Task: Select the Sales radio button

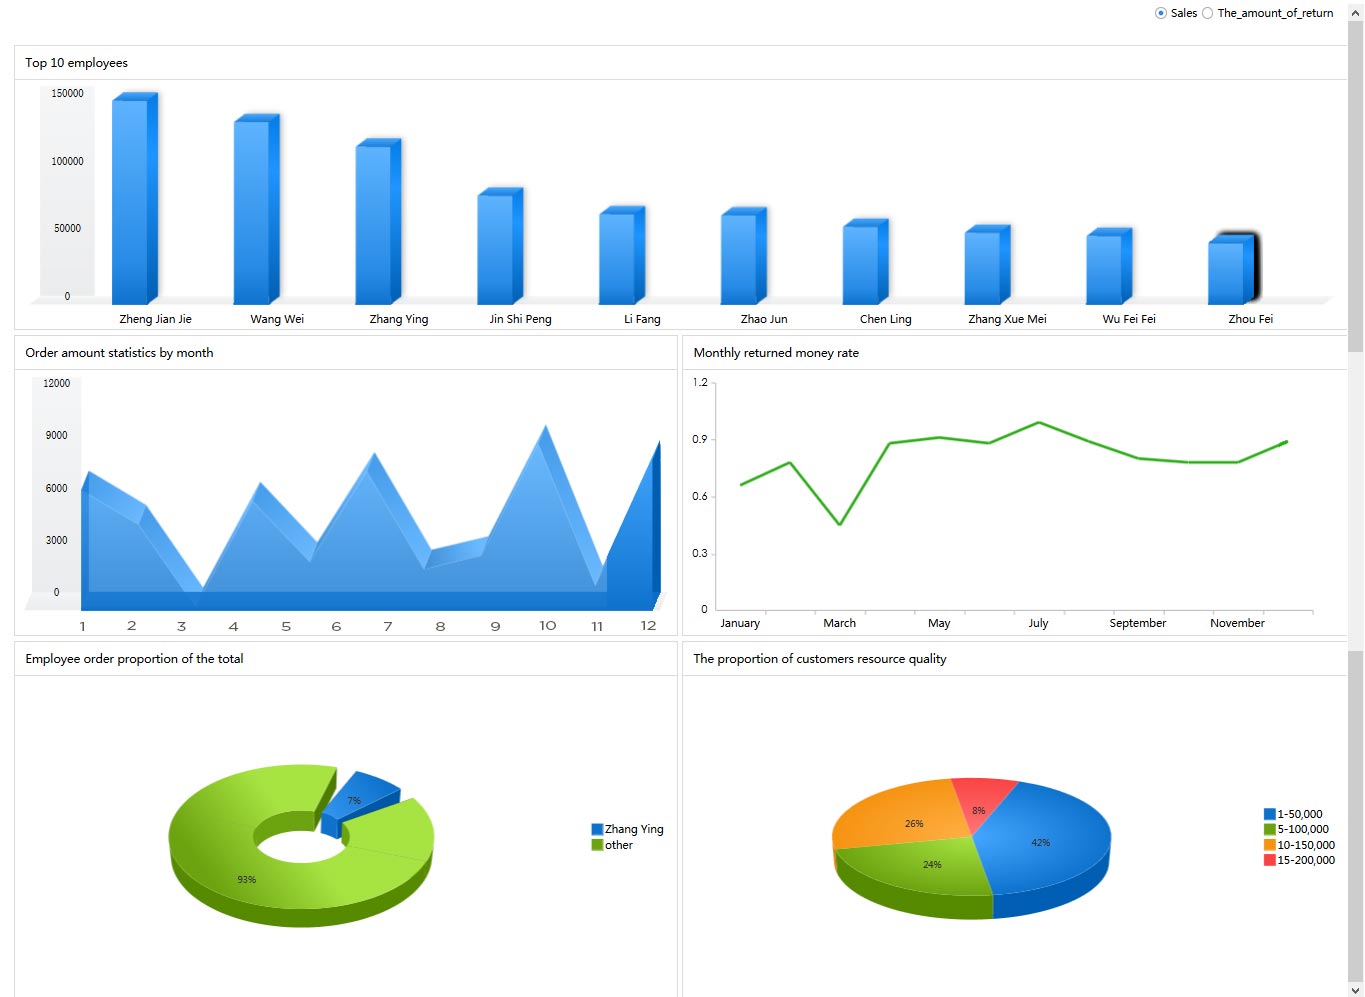Action: point(1161,13)
